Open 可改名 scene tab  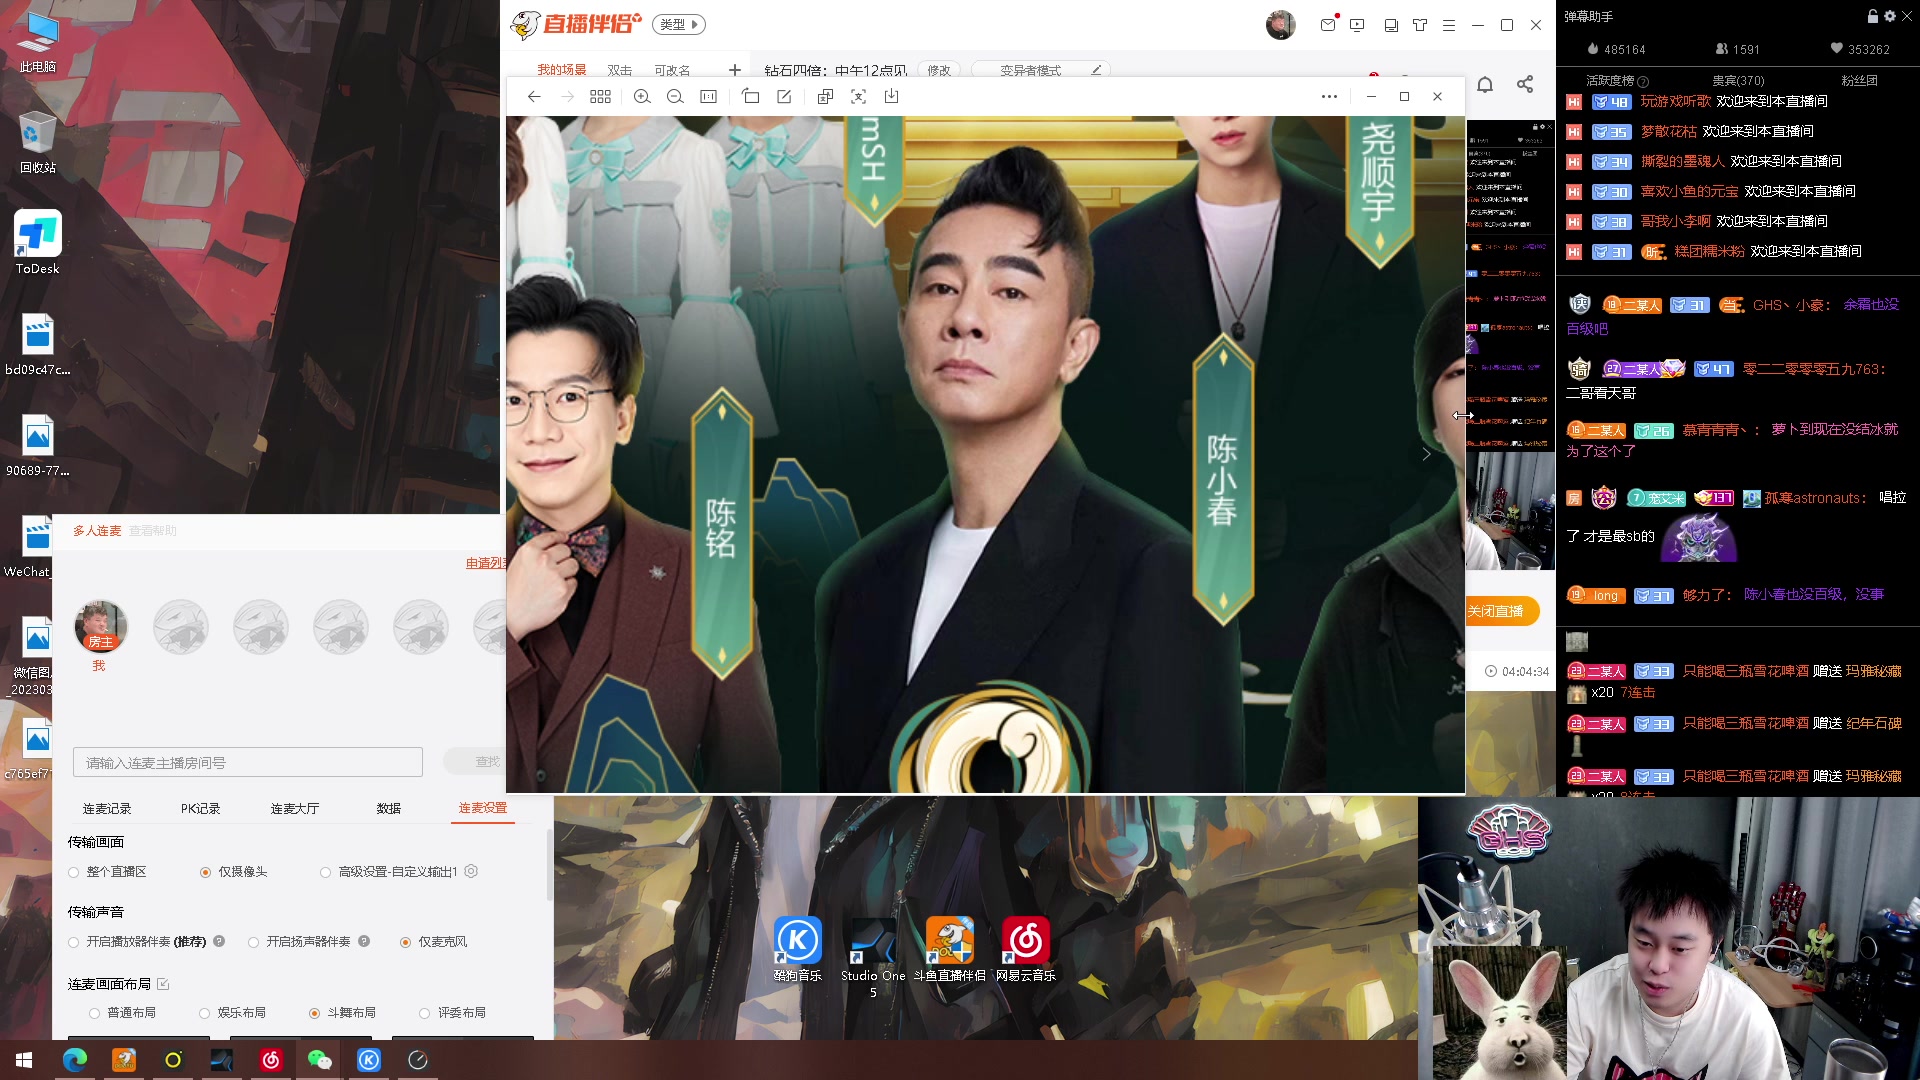[672, 70]
